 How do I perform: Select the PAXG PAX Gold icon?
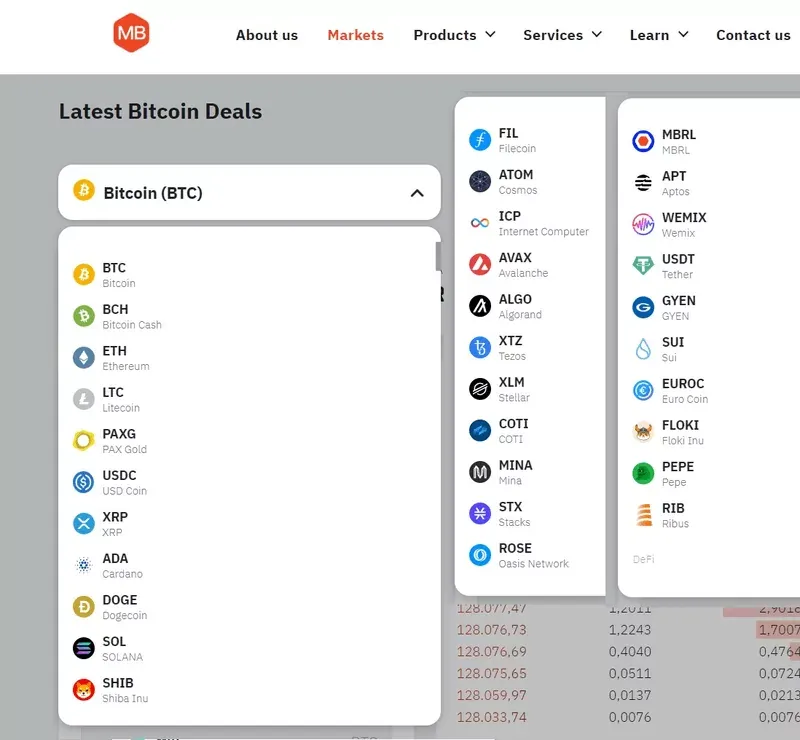point(84,440)
